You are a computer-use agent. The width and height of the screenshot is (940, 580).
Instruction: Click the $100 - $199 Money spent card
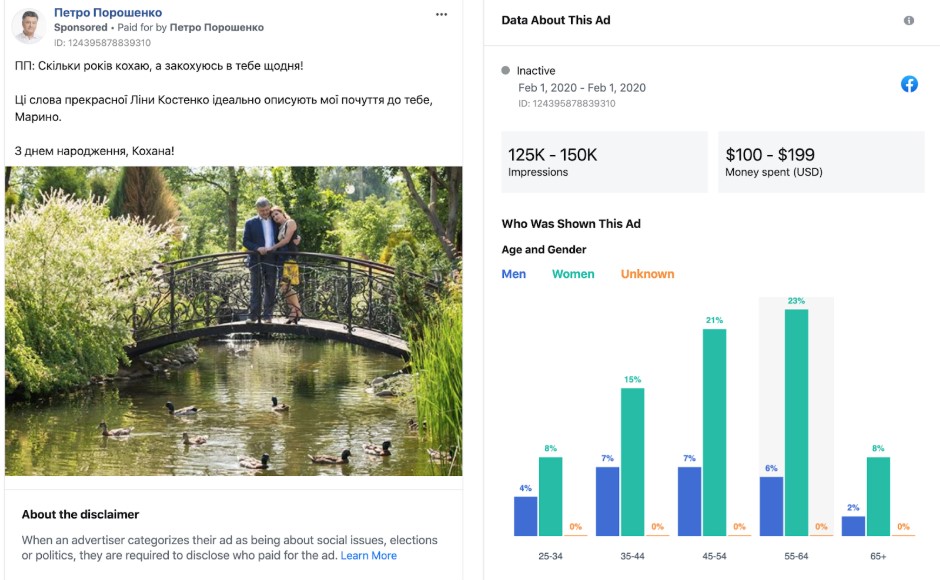(821, 162)
